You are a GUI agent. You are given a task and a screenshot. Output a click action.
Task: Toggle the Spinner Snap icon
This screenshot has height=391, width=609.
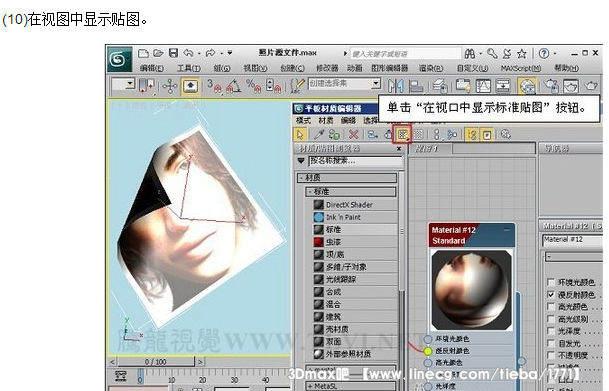[273, 86]
